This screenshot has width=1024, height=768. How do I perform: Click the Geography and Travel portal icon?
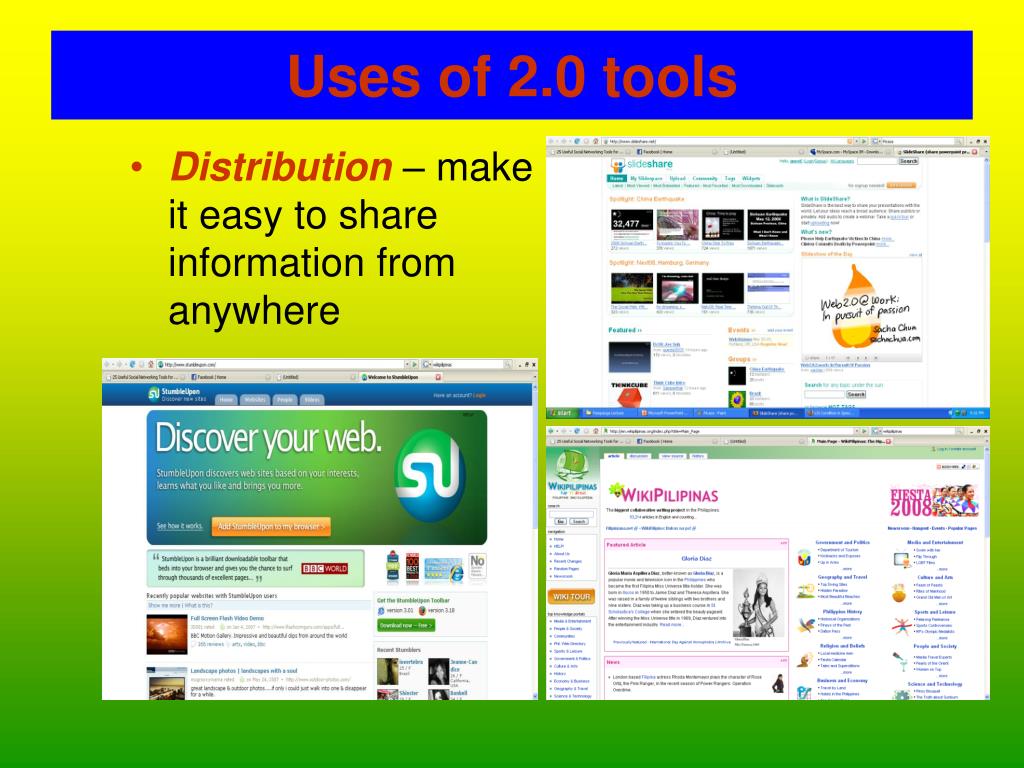pyautogui.click(x=805, y=591)
